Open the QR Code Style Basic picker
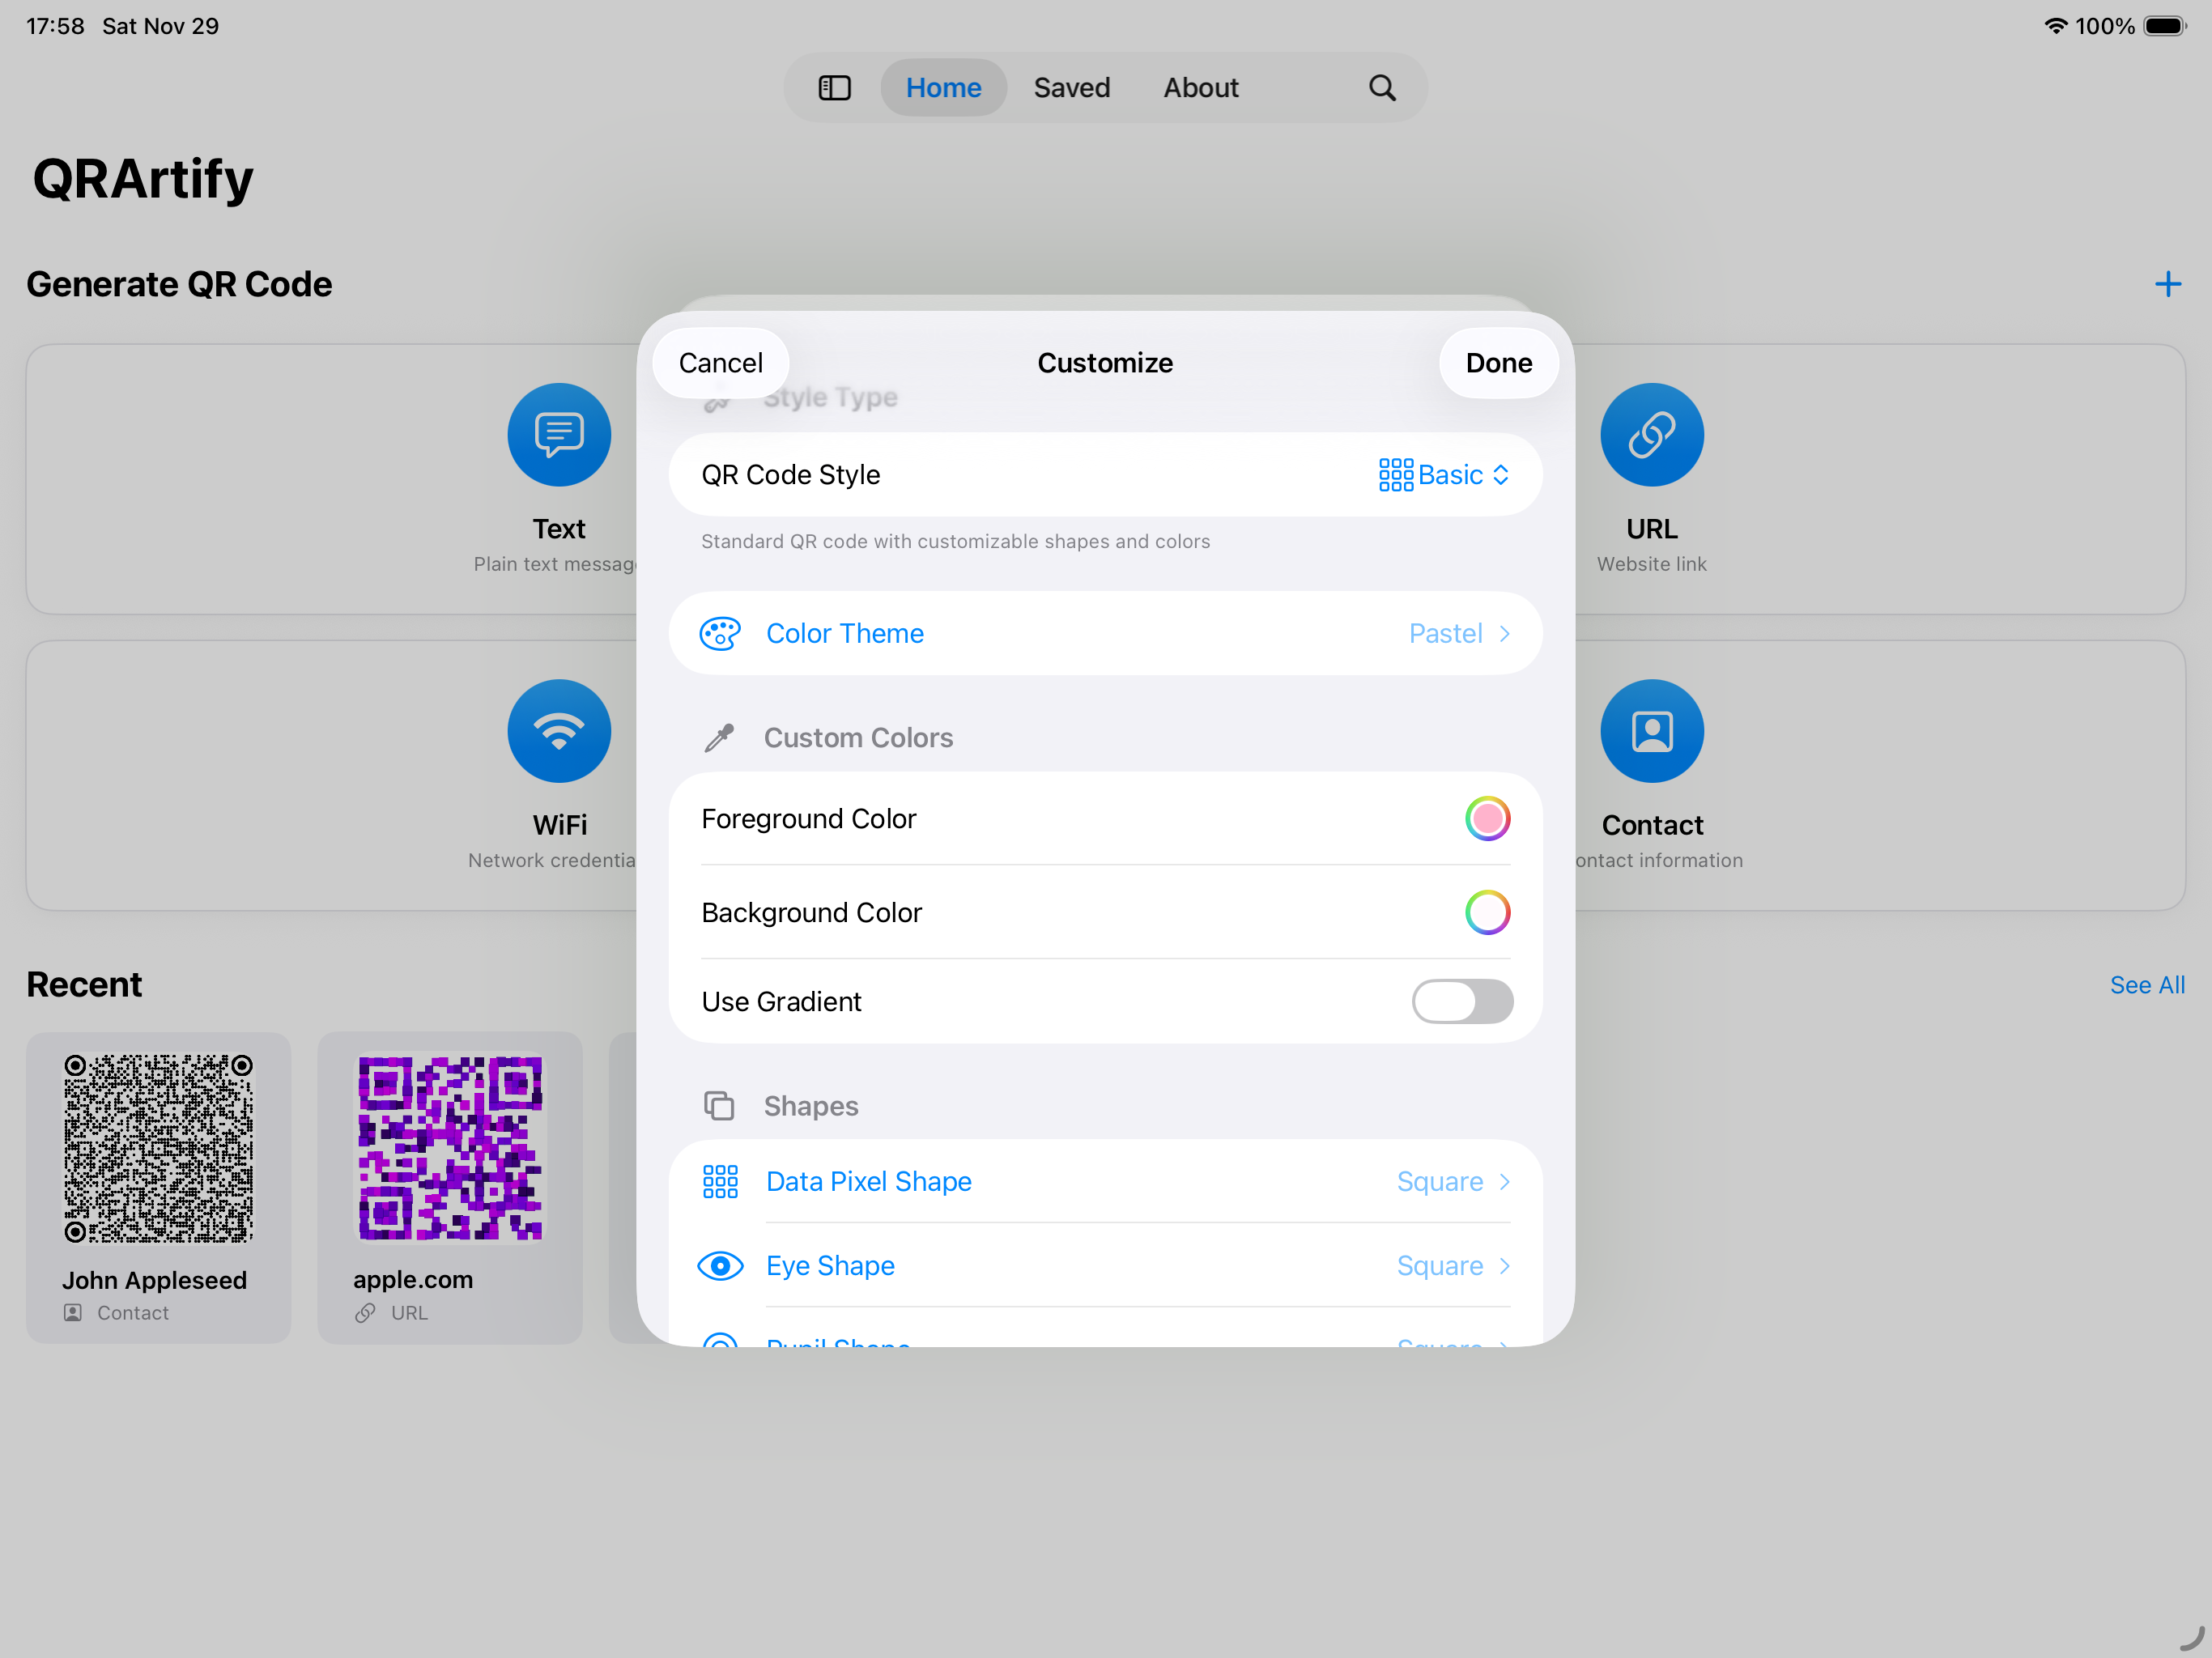Screen dimensions: 2212x1658 1444,475
